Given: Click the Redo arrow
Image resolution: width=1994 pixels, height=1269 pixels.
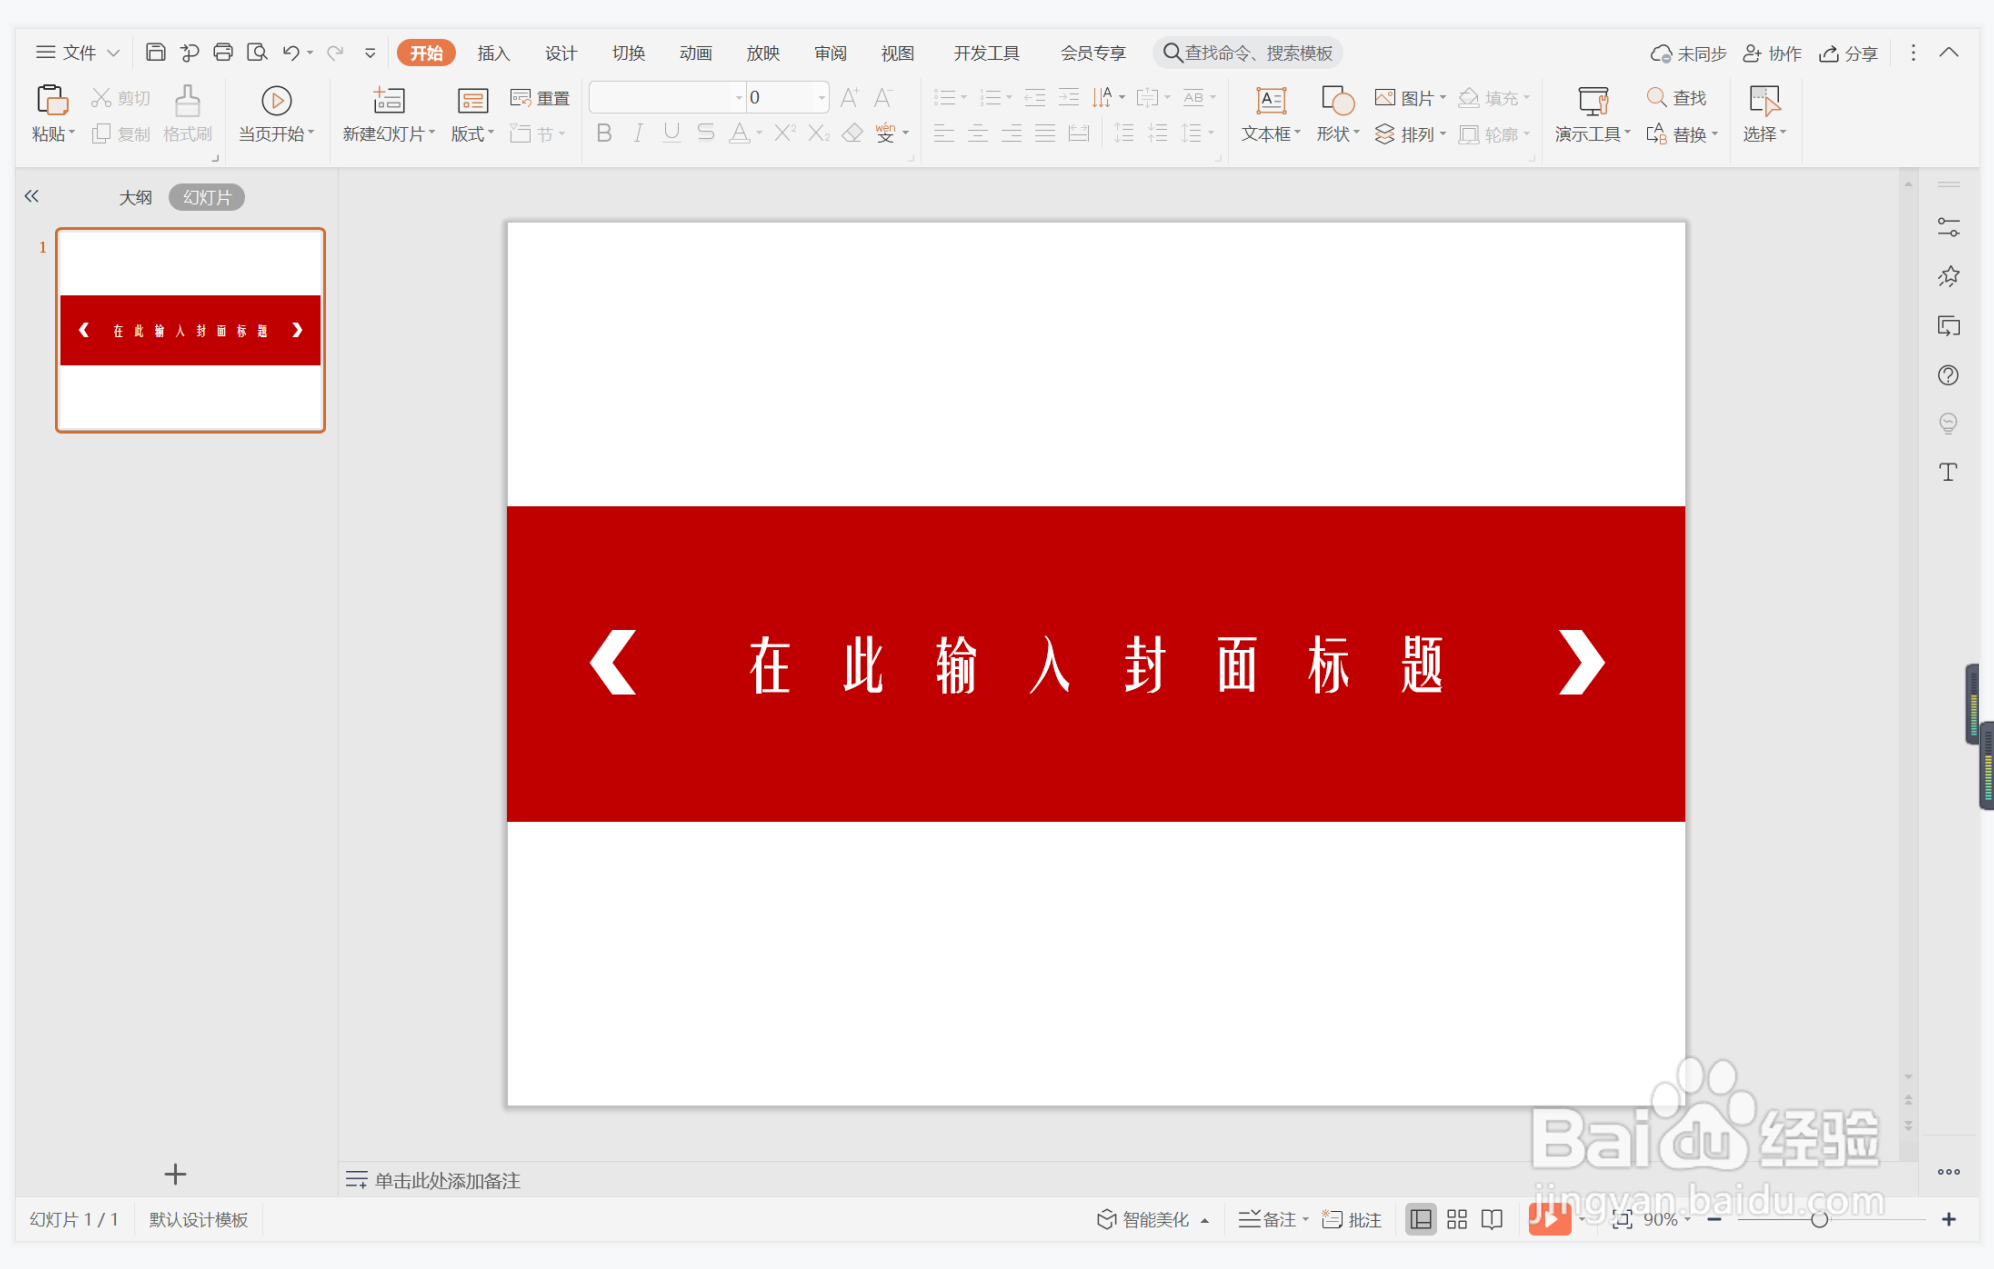Looking at the screenshot, I should tap(335, 52).
